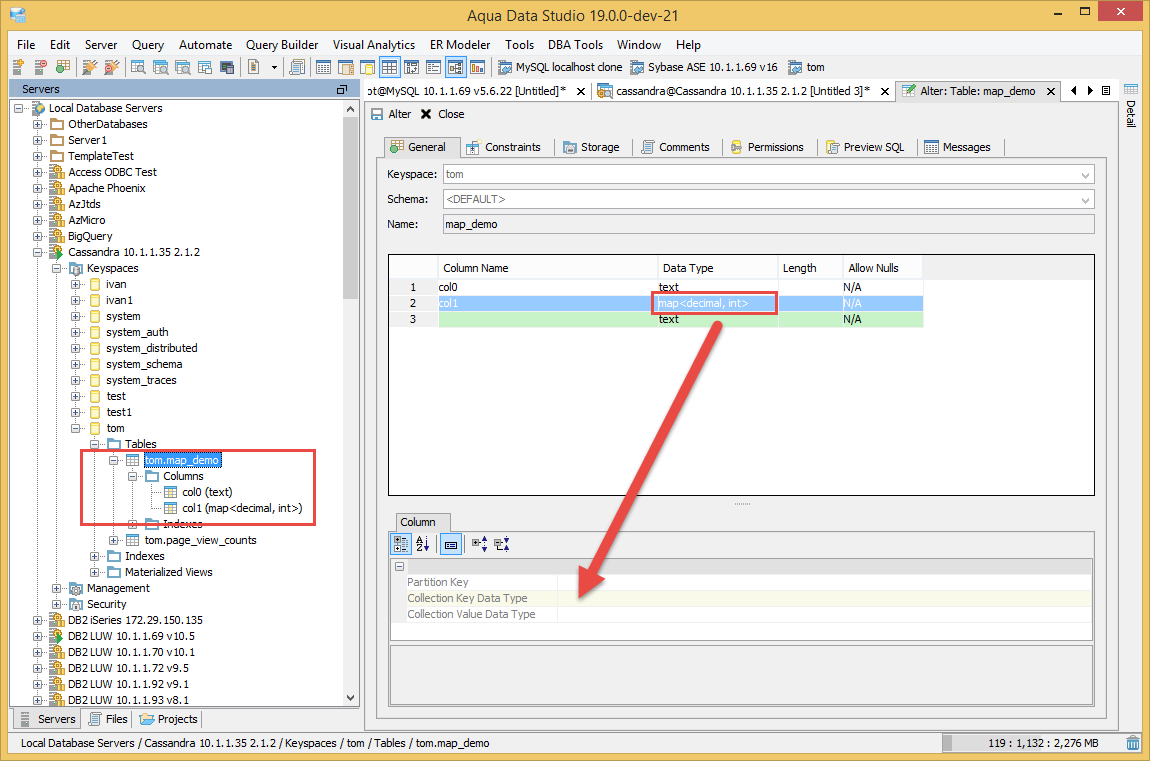
Task: Click the collapse all properties icon
Action: 502,544
